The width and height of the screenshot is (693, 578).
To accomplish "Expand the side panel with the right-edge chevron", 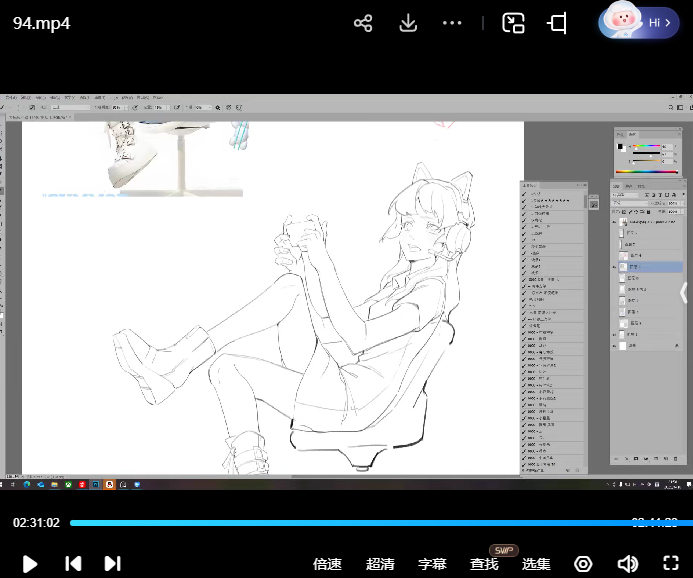I will pyautogui.click(x=684, y=292).
